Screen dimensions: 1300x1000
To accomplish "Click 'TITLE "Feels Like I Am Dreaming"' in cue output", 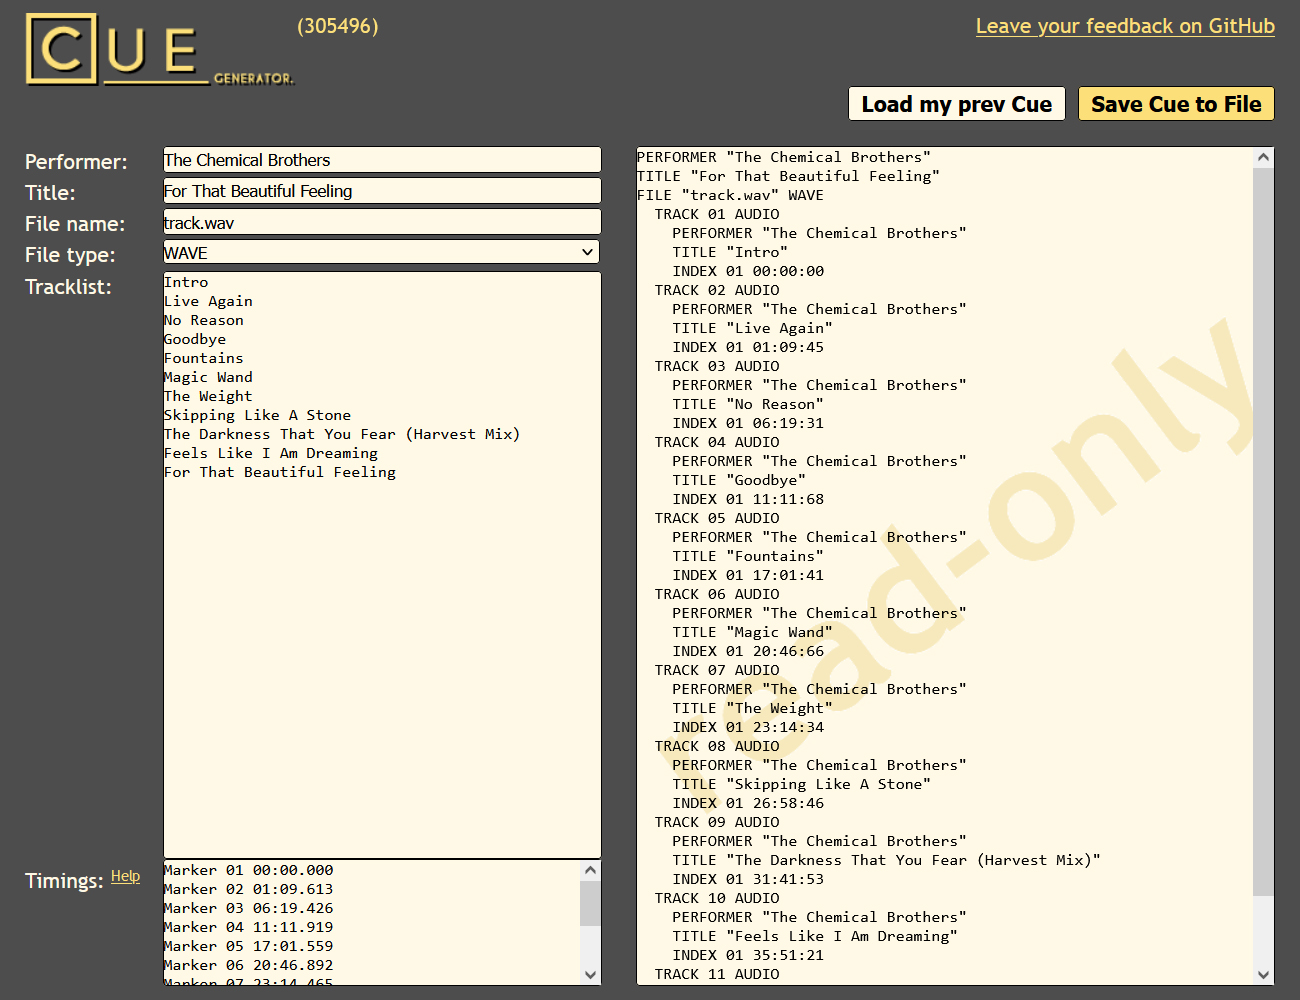I will (x=815, y=936).
